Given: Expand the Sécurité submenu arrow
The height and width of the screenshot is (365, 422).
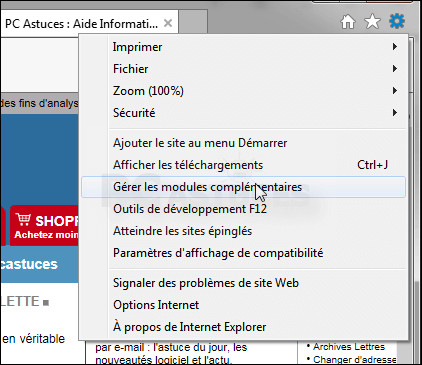Looking at the screenshot, I should point(395,113).
